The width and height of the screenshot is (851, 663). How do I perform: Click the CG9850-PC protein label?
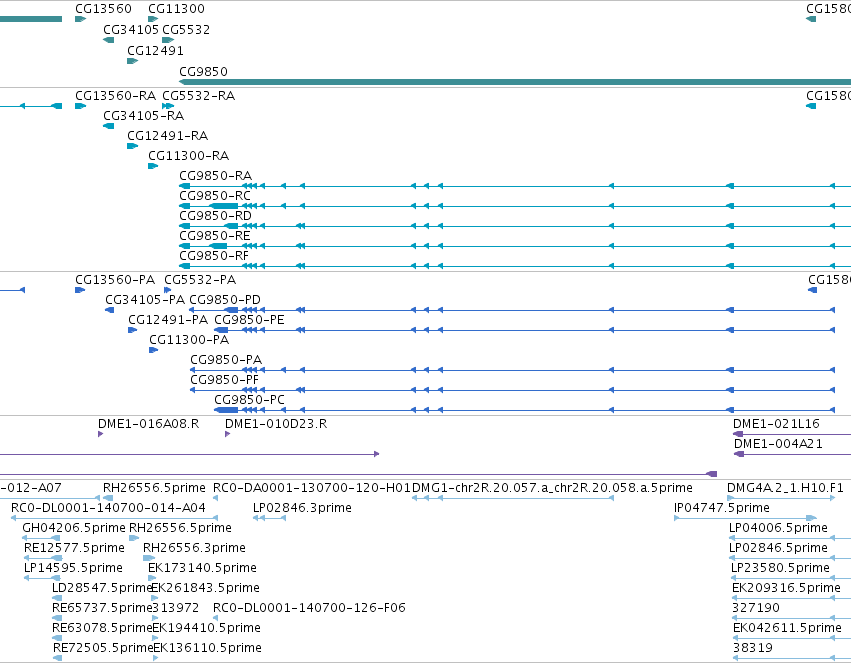249,400
